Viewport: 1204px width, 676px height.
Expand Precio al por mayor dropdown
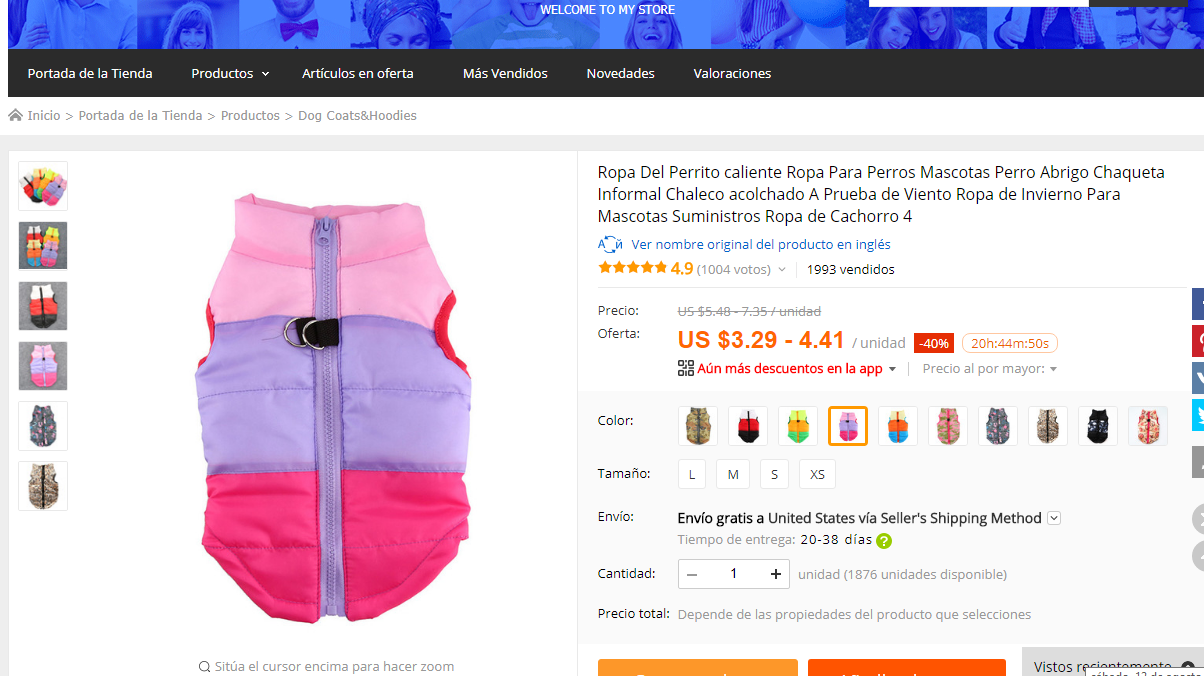click(x=989, y=369)
